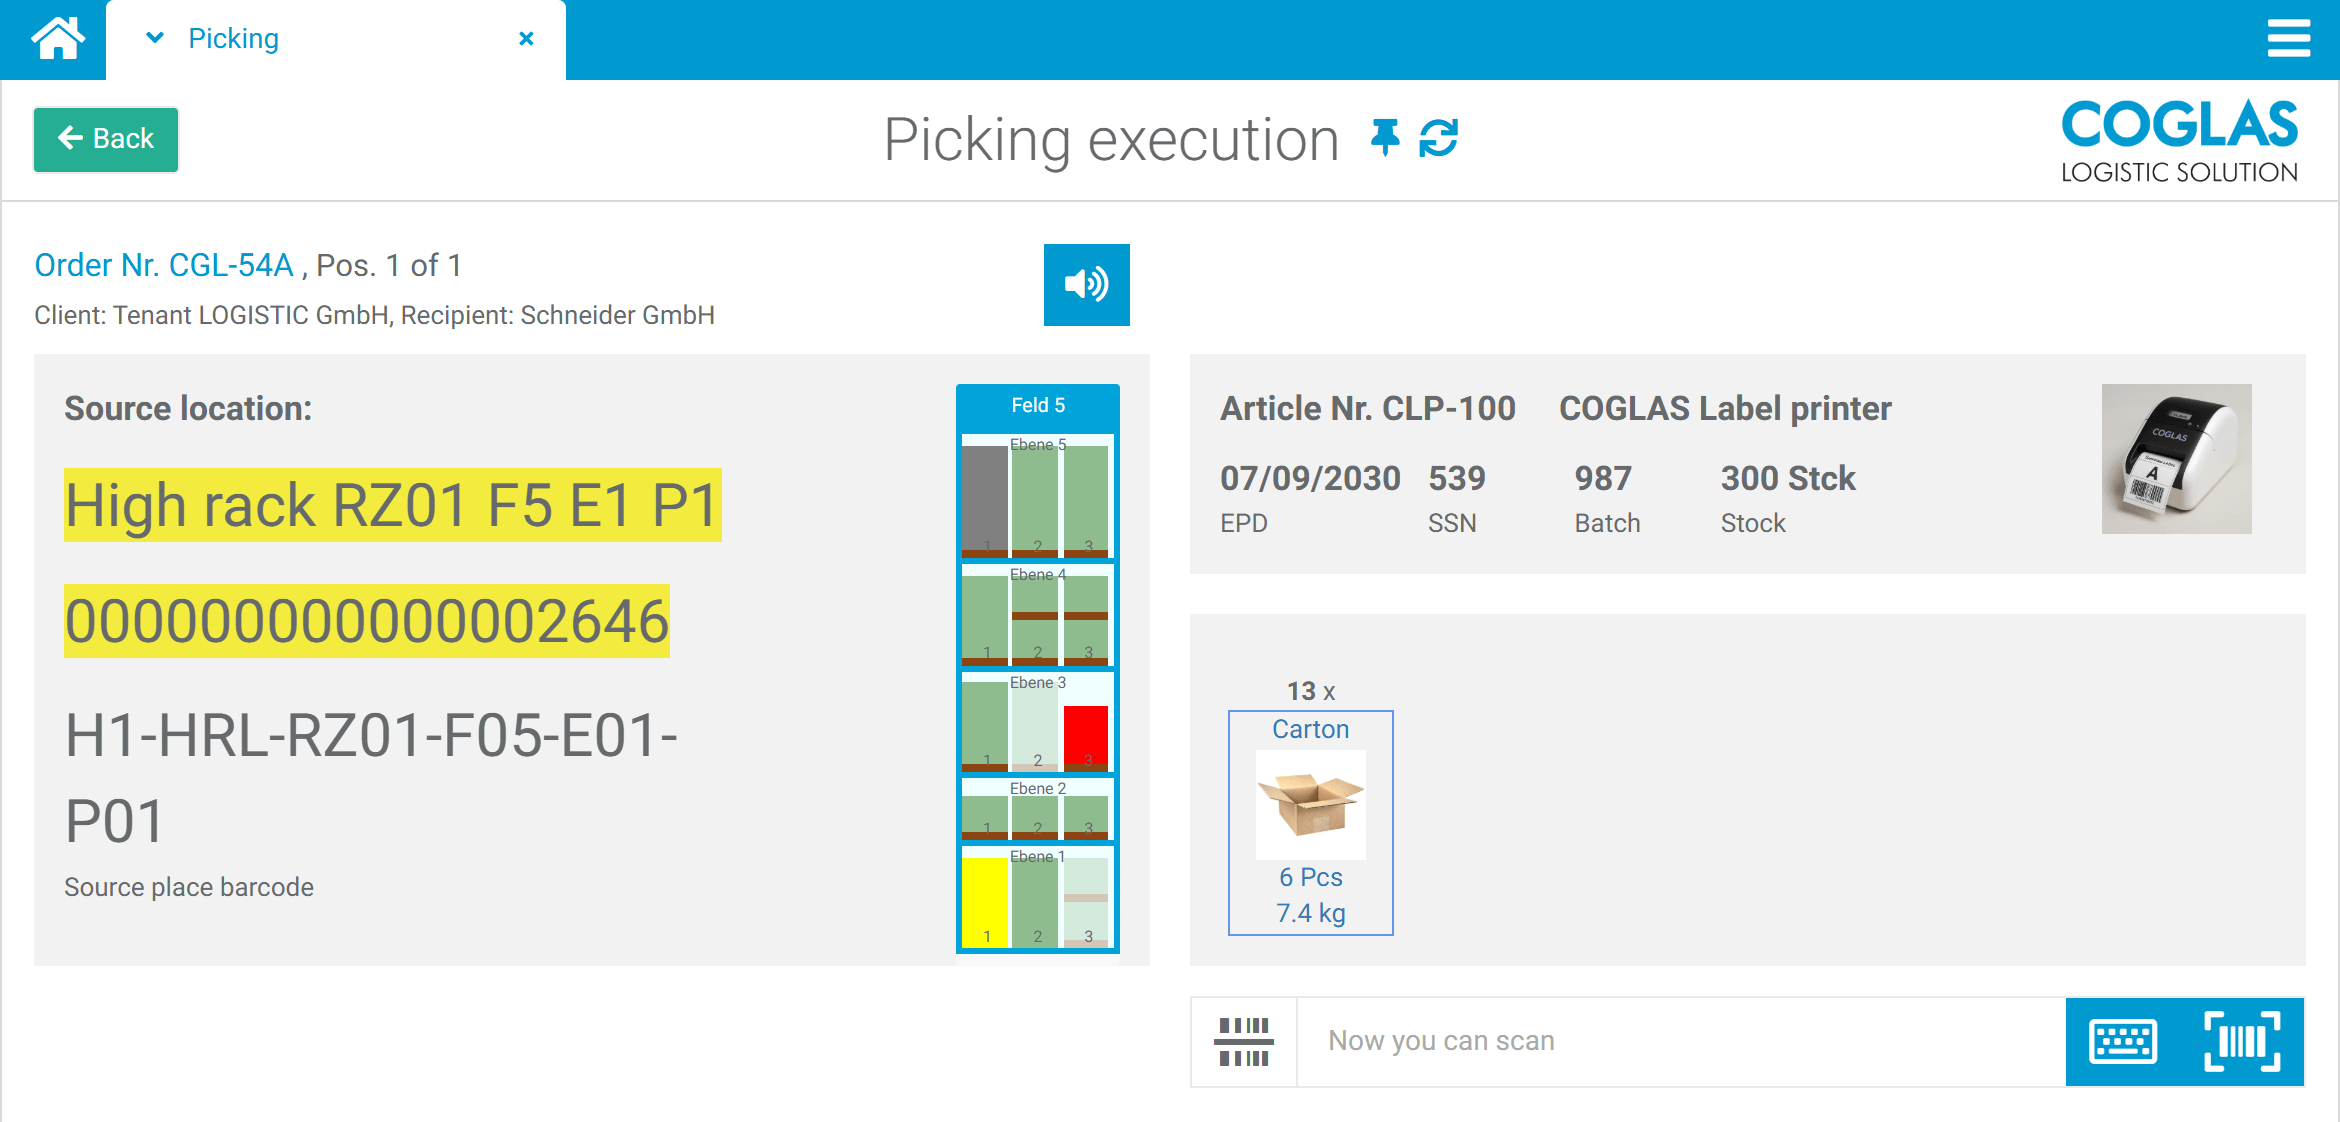Refresh the Picking execution view

click(1438, 138)
